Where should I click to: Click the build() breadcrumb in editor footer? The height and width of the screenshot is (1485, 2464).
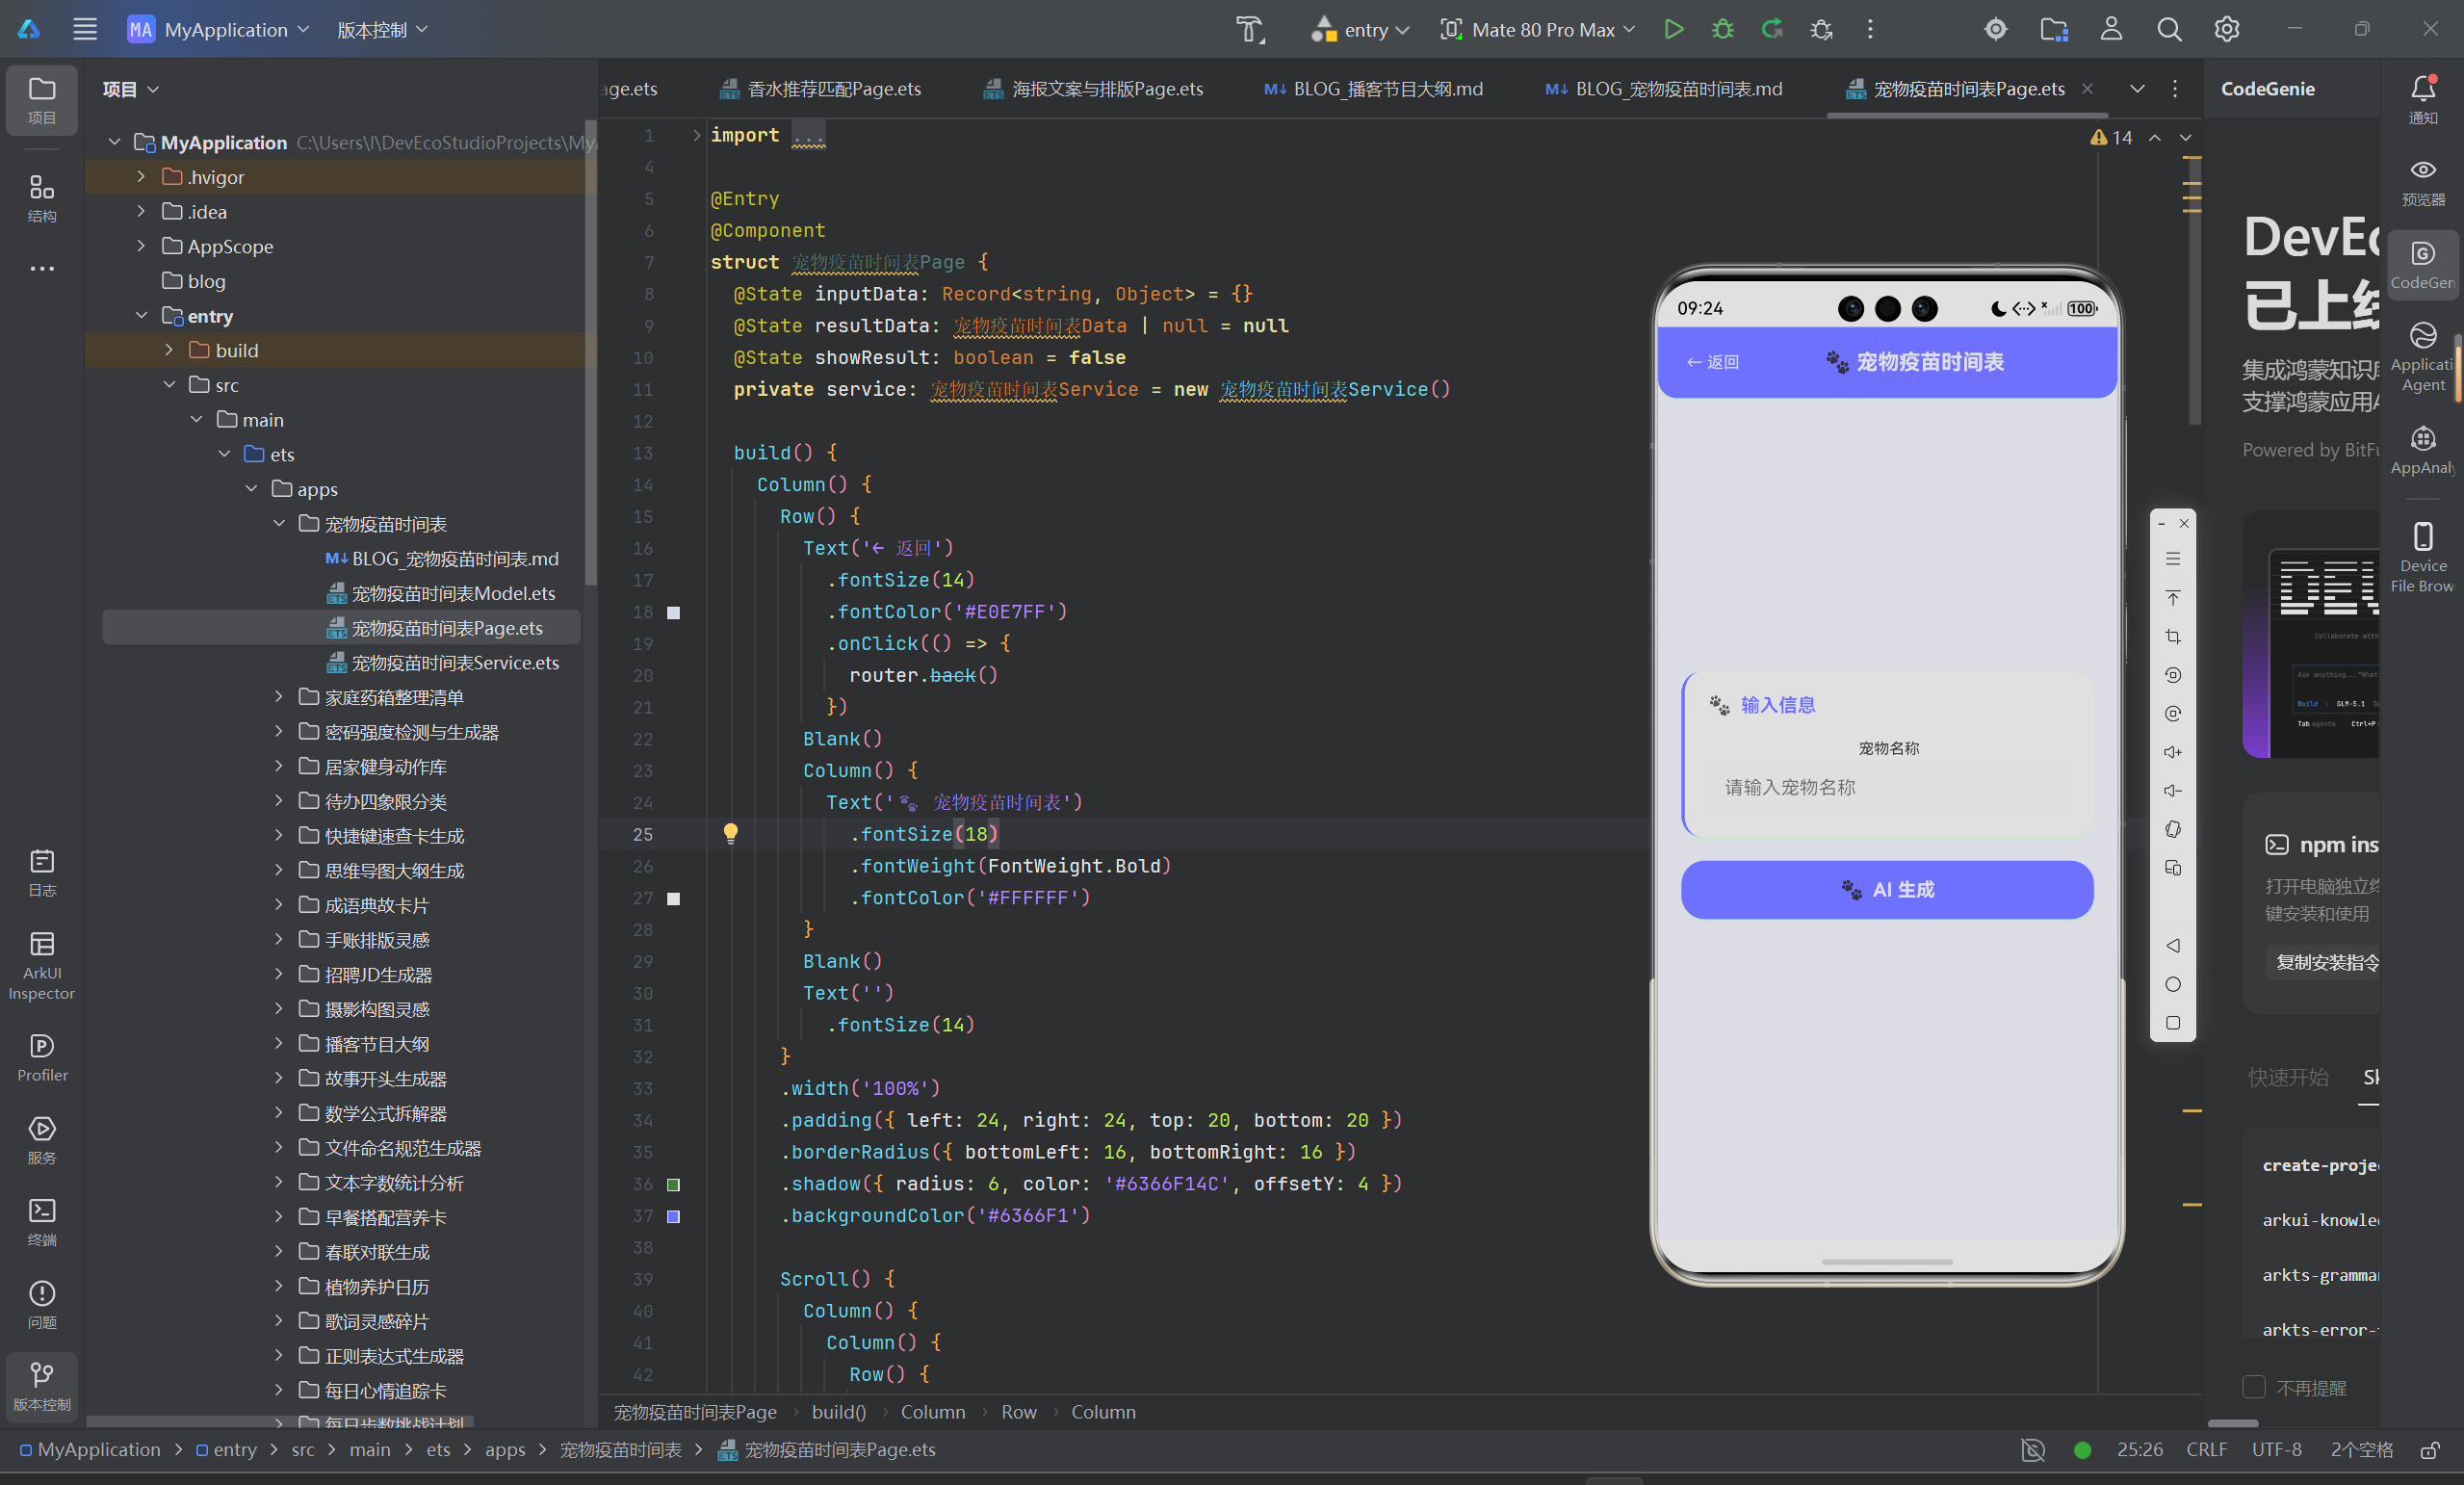coord(838,1411)
